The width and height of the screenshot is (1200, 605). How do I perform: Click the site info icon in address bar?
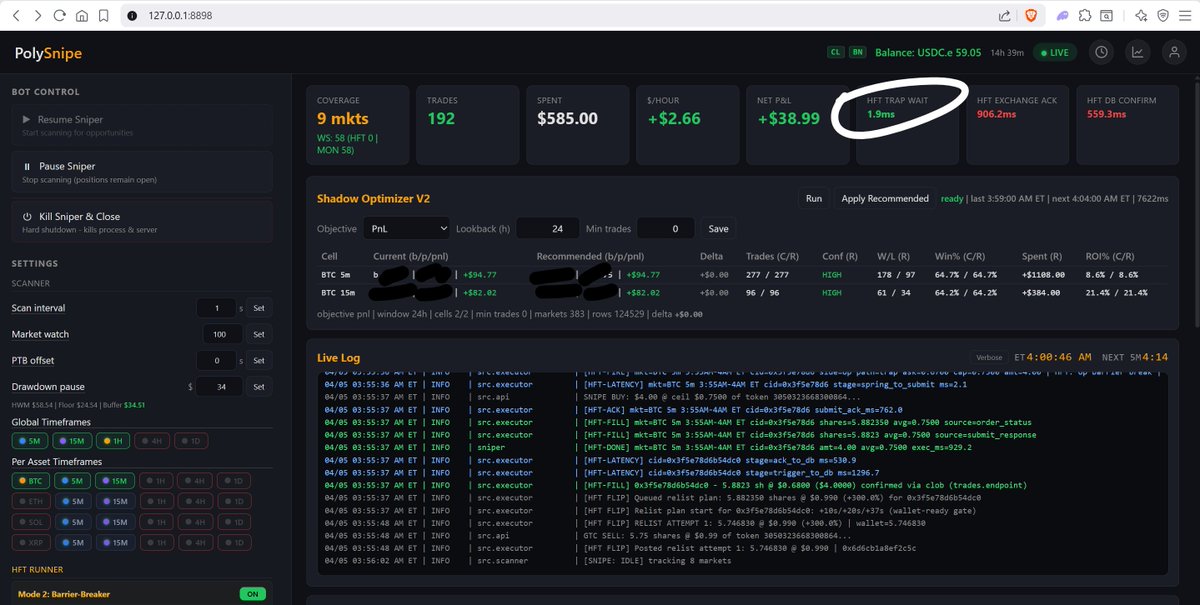pyautogui.click(x=132, y=16)
